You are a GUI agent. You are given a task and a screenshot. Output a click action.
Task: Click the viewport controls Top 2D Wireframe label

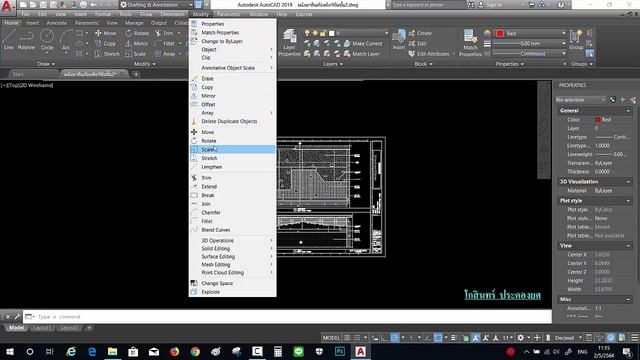27,85
